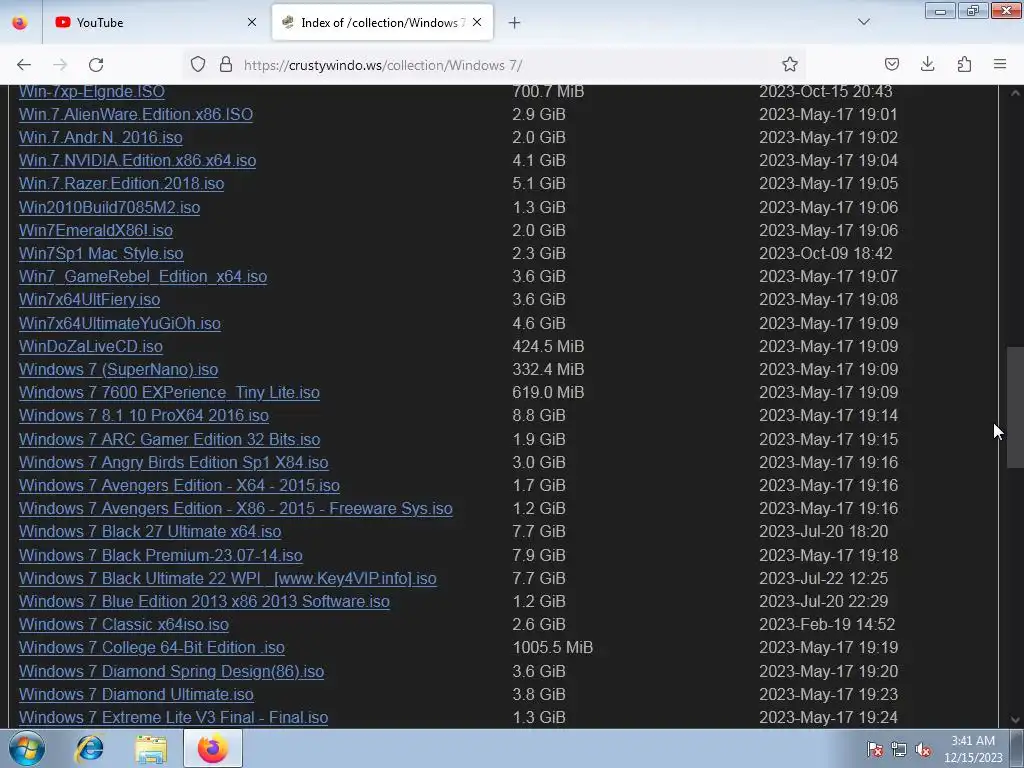Select the 1005.5 MiB size value
Viewport: 1024px width, 768px height.
coord(552,648)
